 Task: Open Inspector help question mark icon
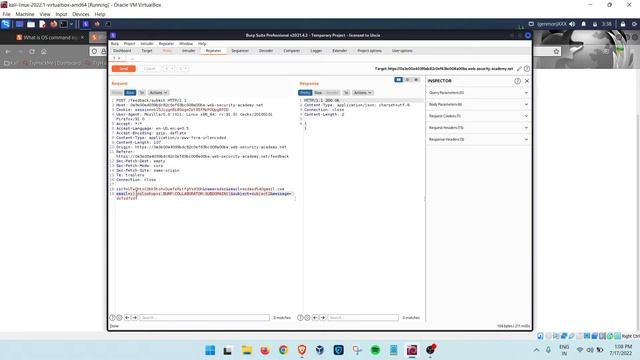pyautogui.click(x=517, y=81)
